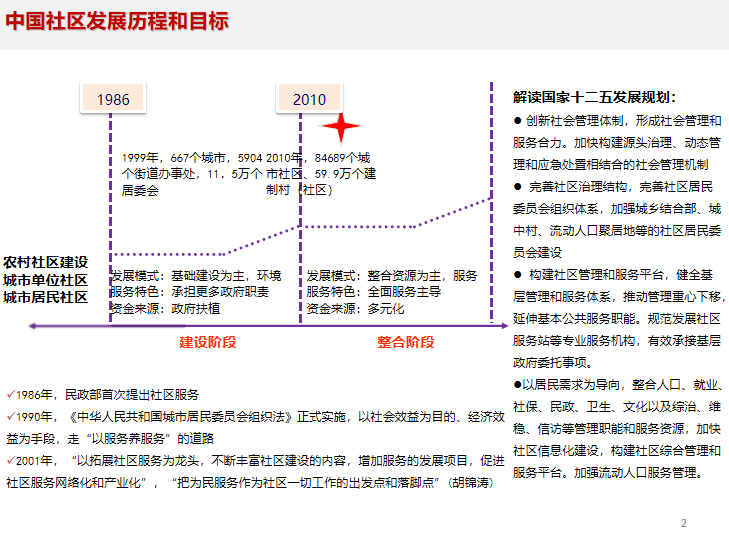Click the bullet 完善社区治理结构
Viewport: 729px width, 546px height.
[x=617, y=220]
